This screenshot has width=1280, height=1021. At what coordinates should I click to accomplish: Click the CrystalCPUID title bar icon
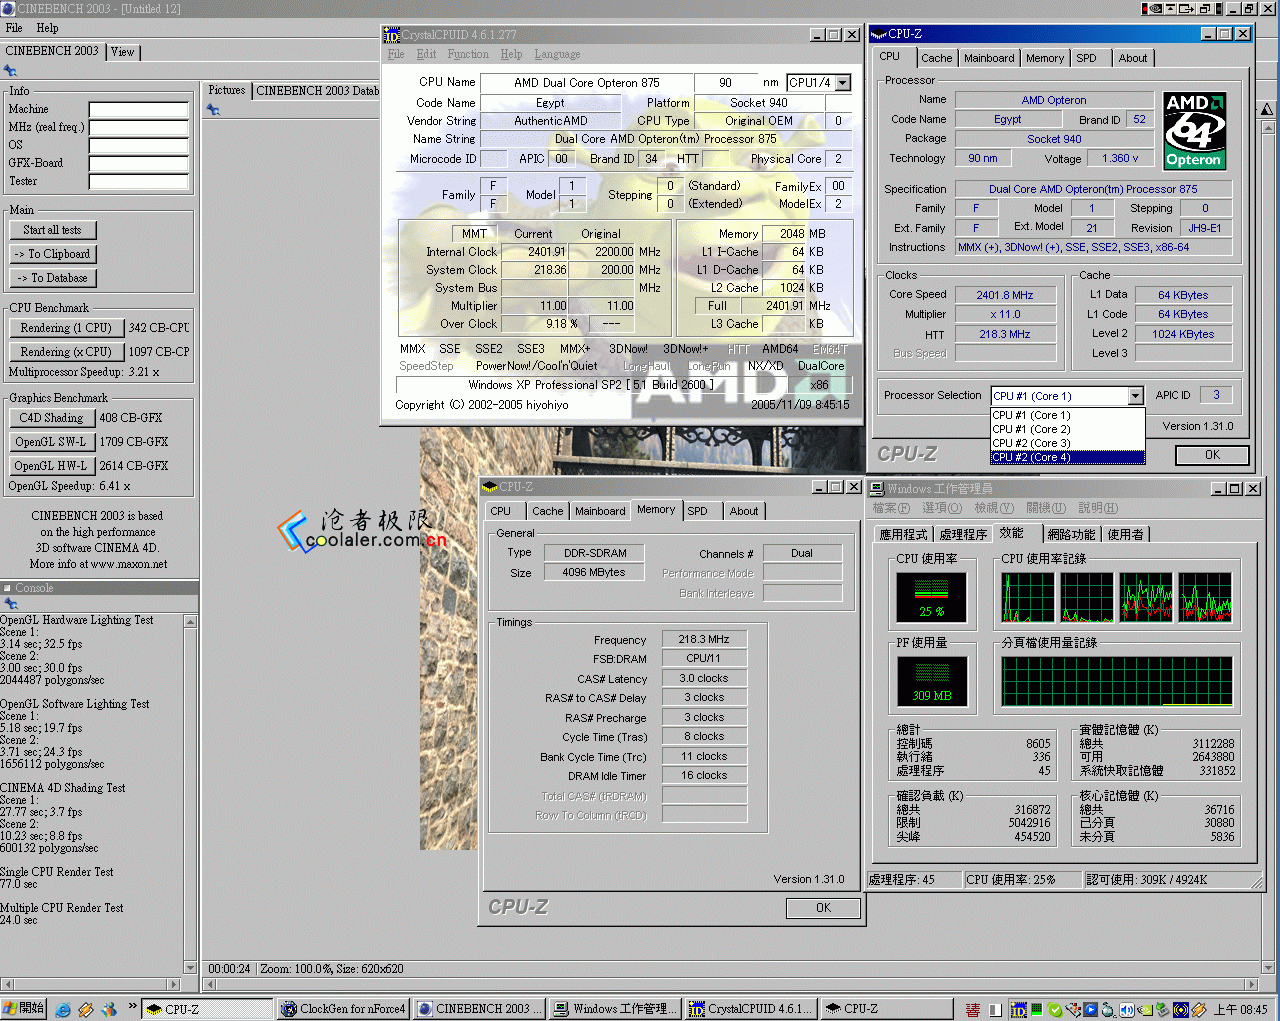[392, 35]
